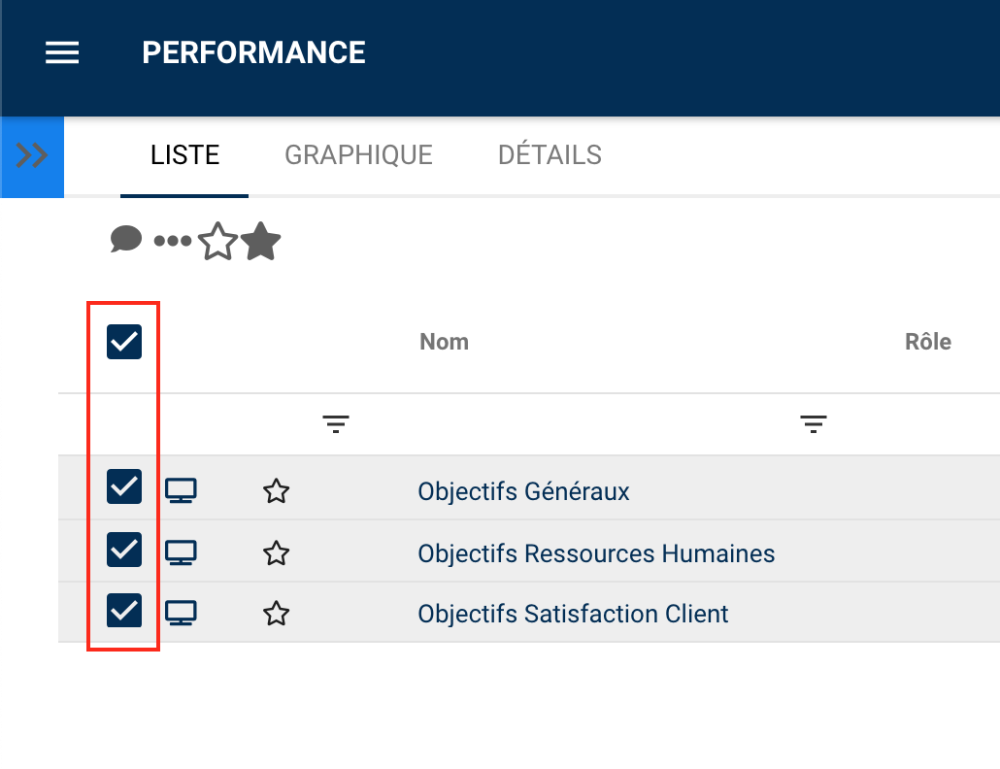Screen dimensions: 1000x769
Task: Click monitor icon beside Objectifs Satisfaction Client
Action: (x=181, y=613)
